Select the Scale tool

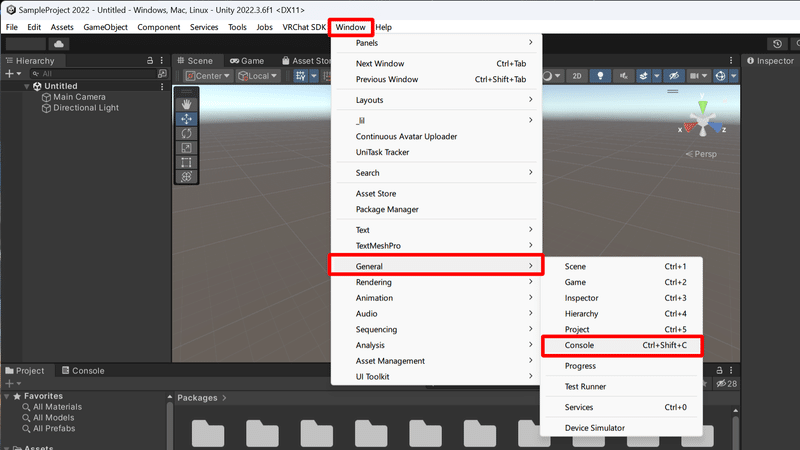(186, 148)
